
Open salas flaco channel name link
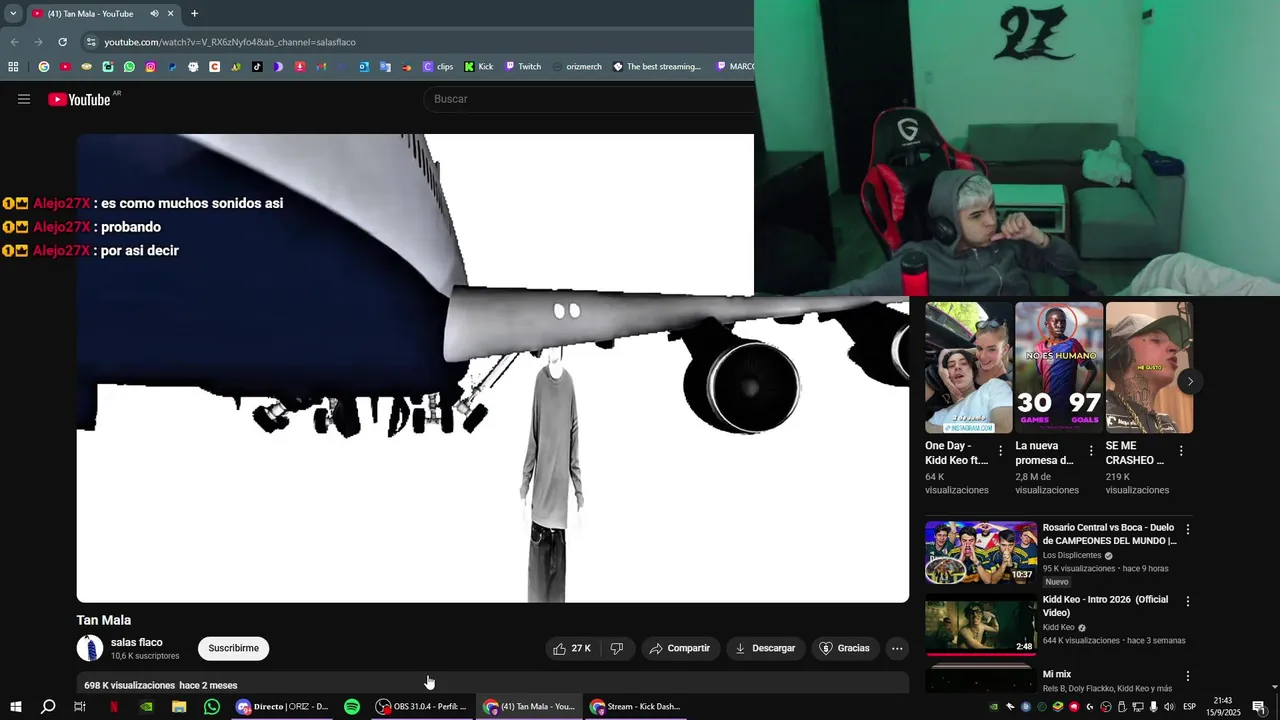137,642
